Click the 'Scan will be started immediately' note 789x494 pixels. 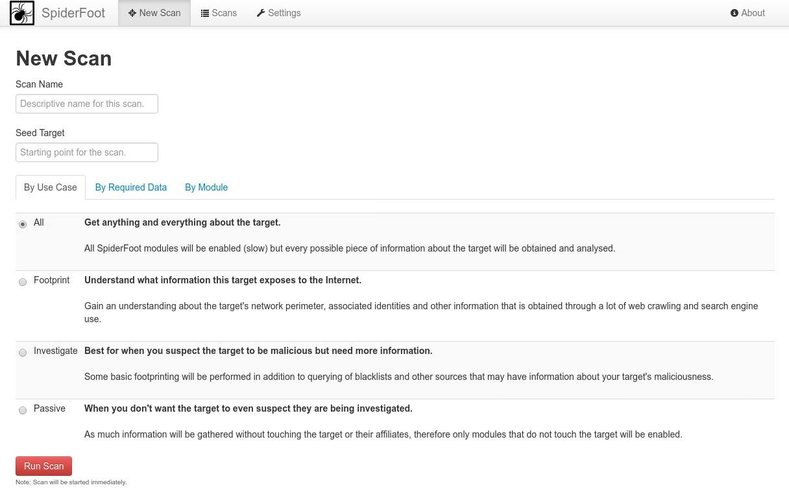tap(71, 482)
